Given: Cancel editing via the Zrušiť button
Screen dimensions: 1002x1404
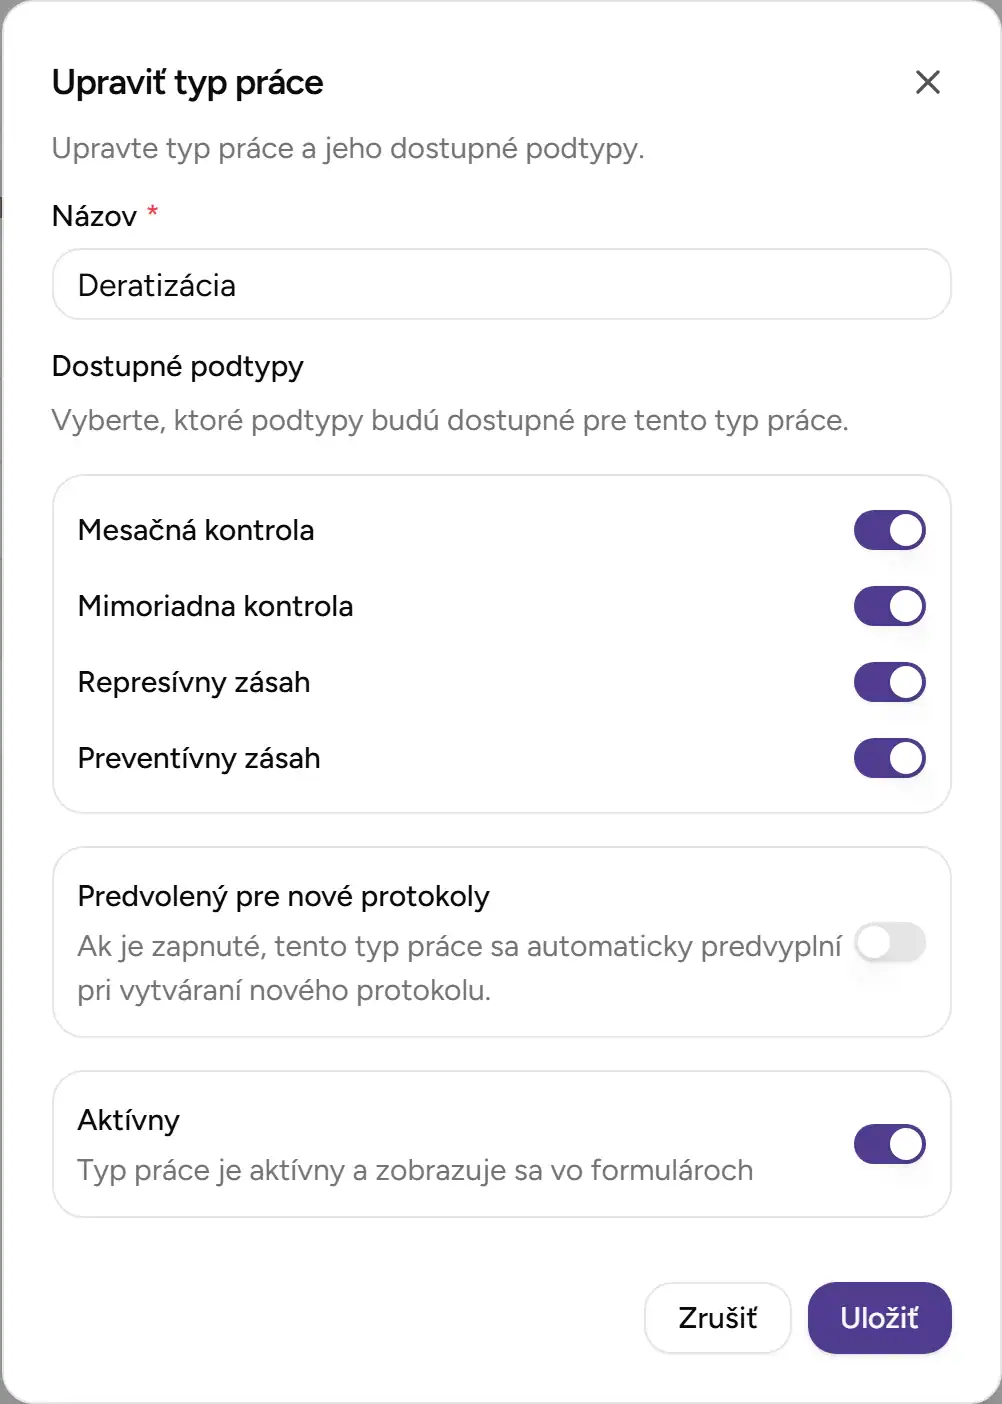Looking at the screenshot, I should click(x=717, y=1318).
